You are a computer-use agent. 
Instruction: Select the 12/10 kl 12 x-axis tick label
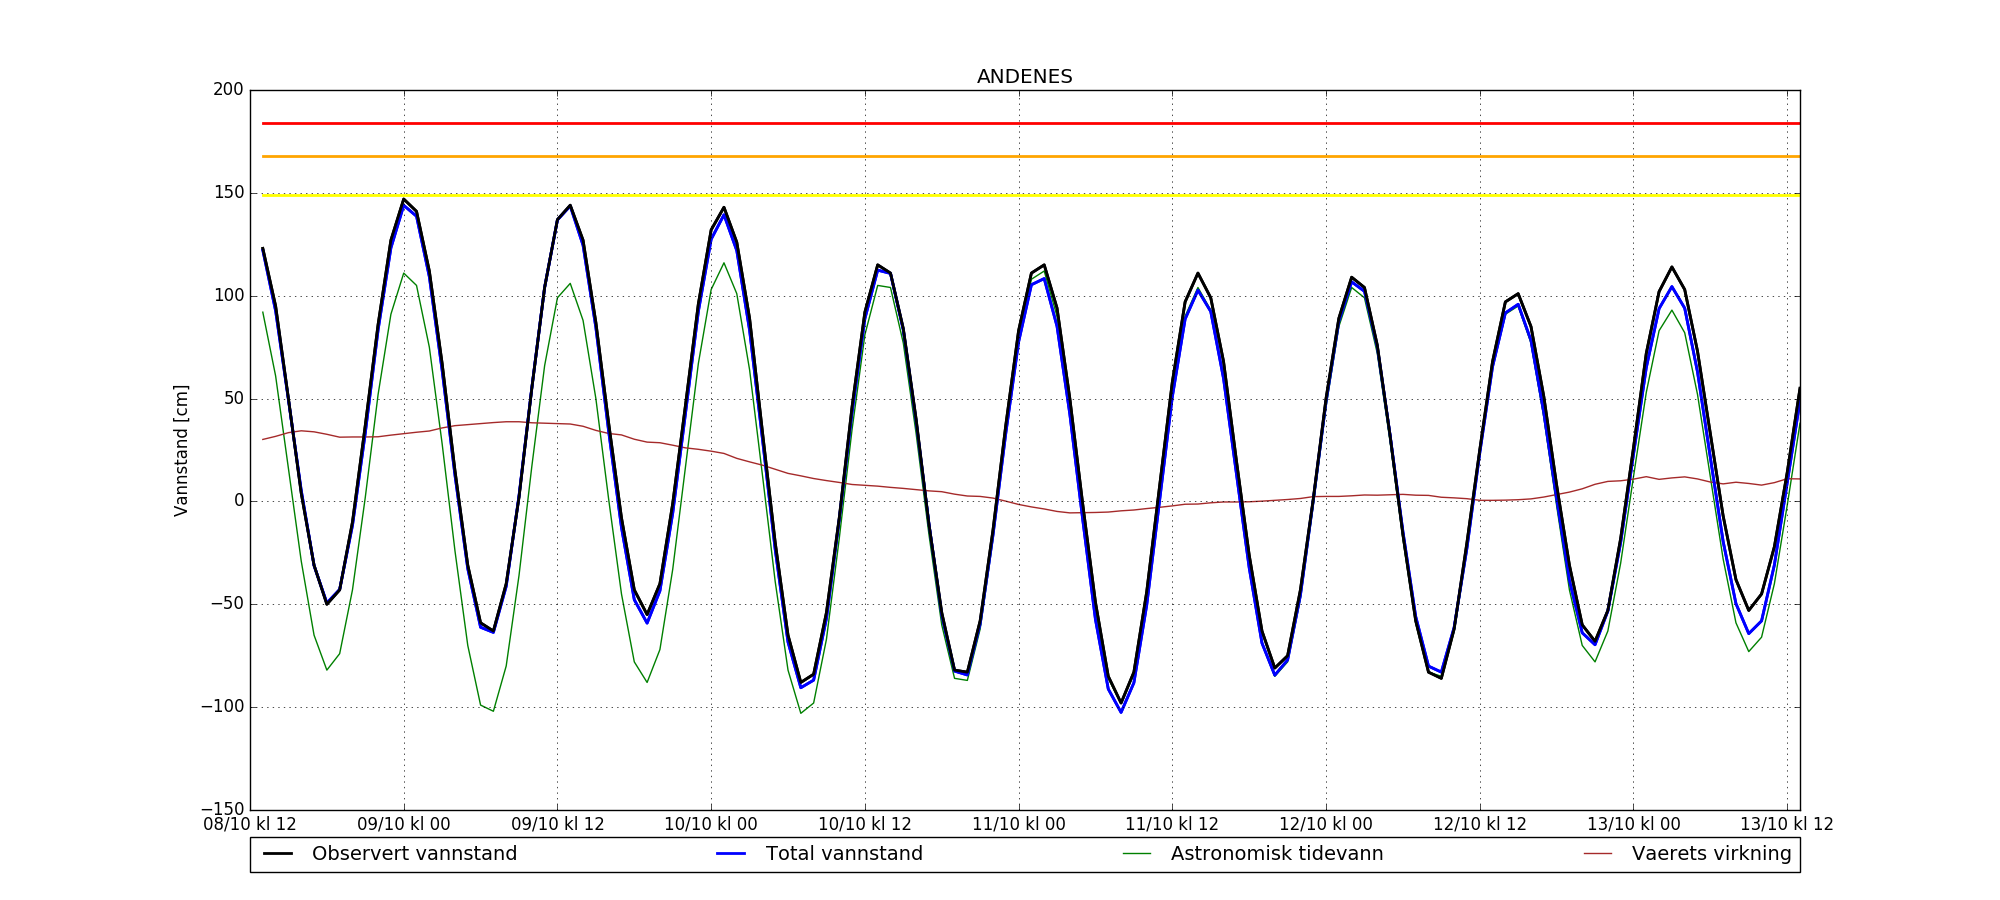pyautogui.click(x=1480, y=825)
